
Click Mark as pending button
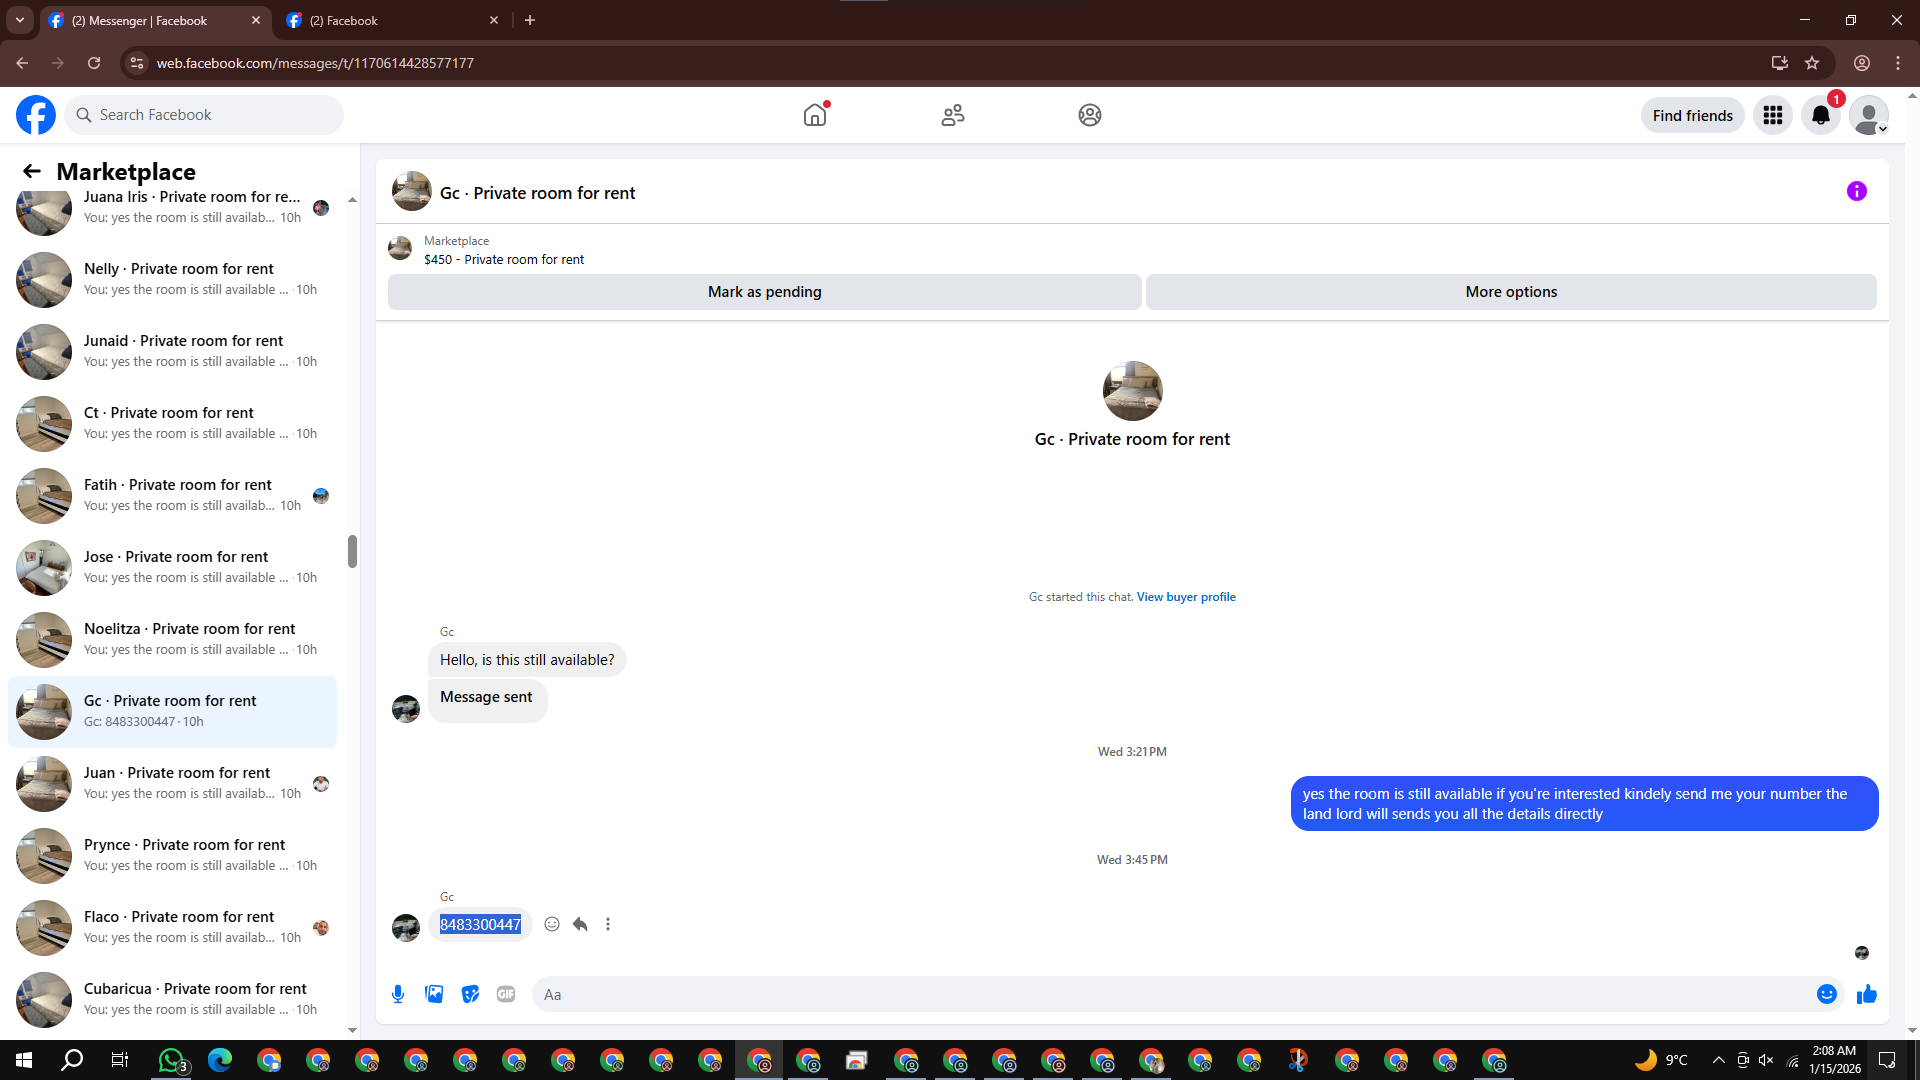click(x=764, y=292)
